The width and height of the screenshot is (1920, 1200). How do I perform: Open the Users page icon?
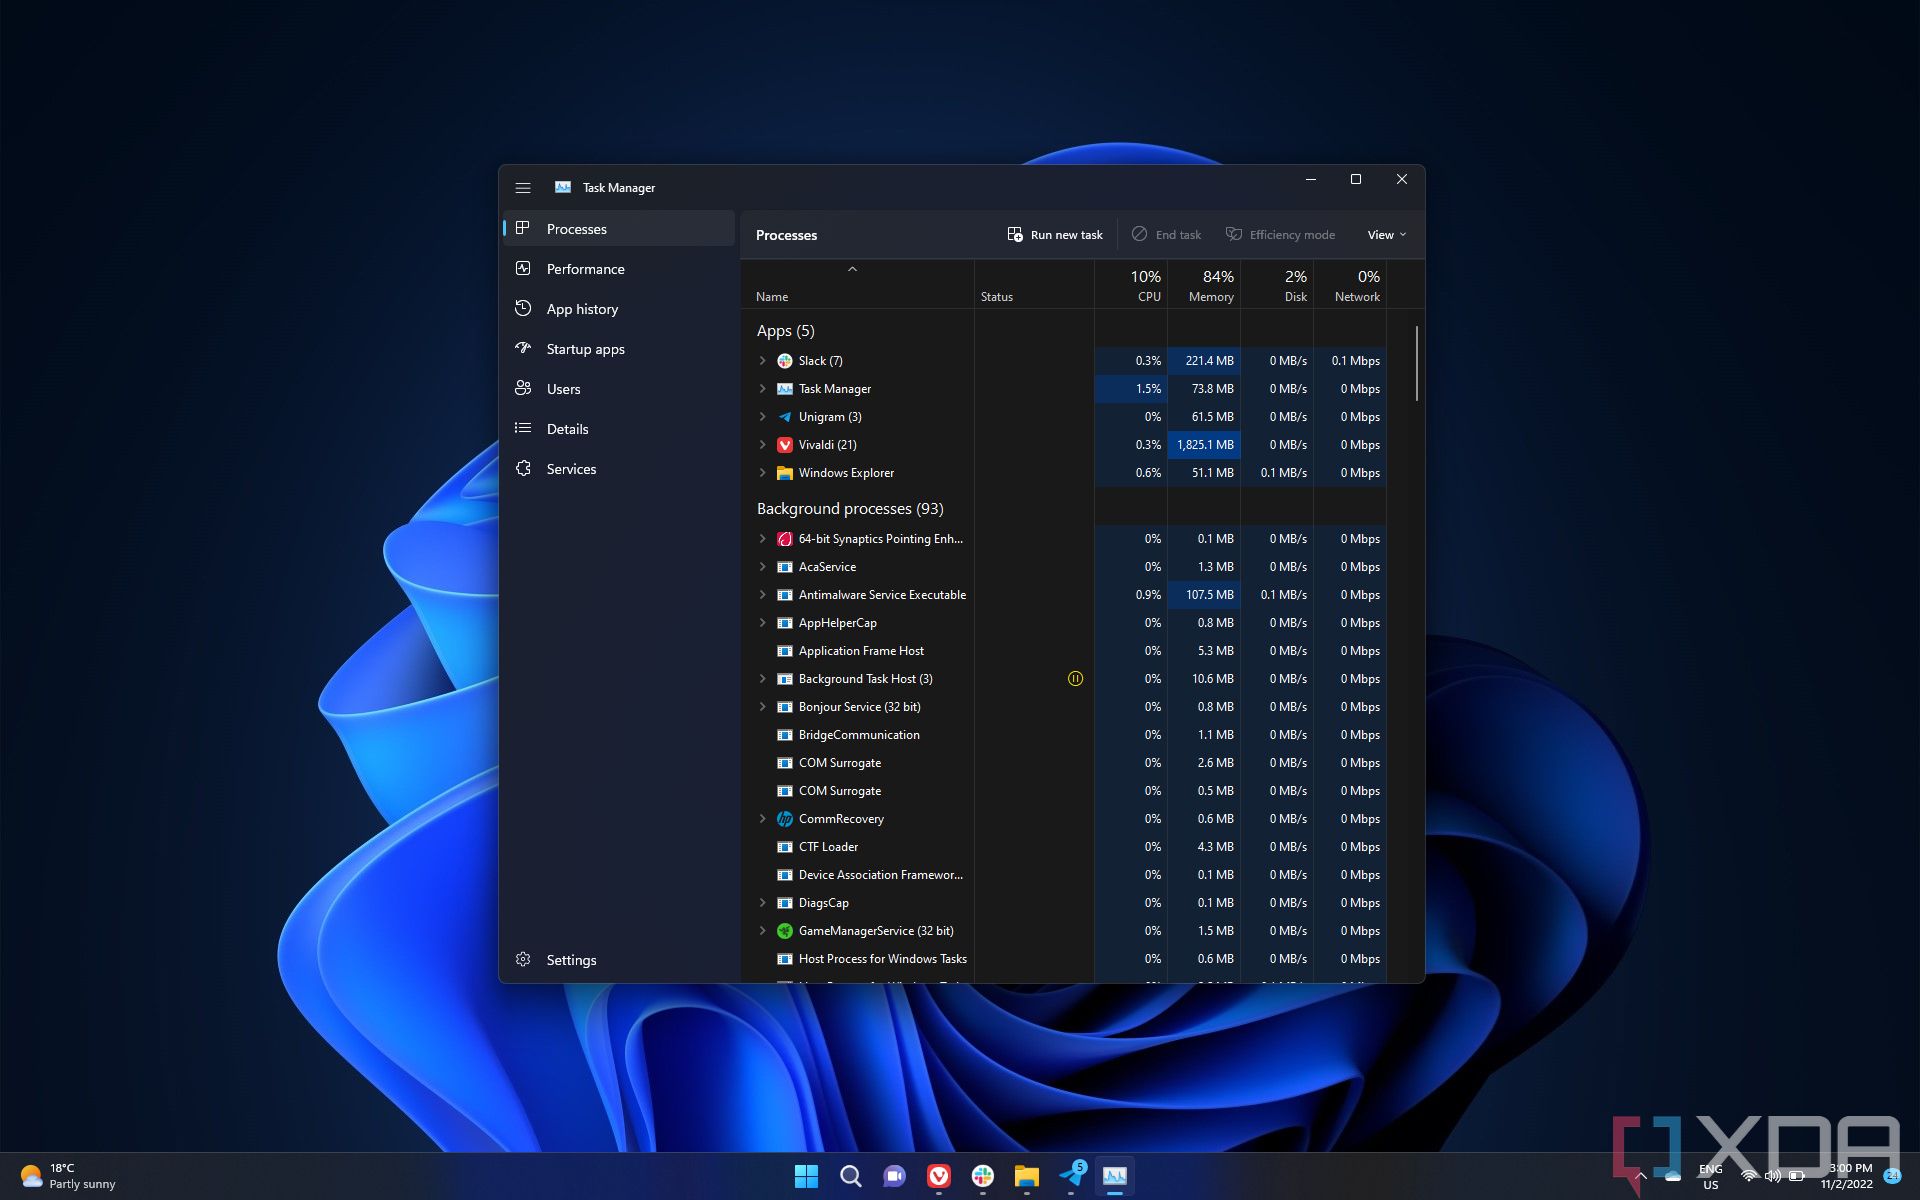click(523, 389)
